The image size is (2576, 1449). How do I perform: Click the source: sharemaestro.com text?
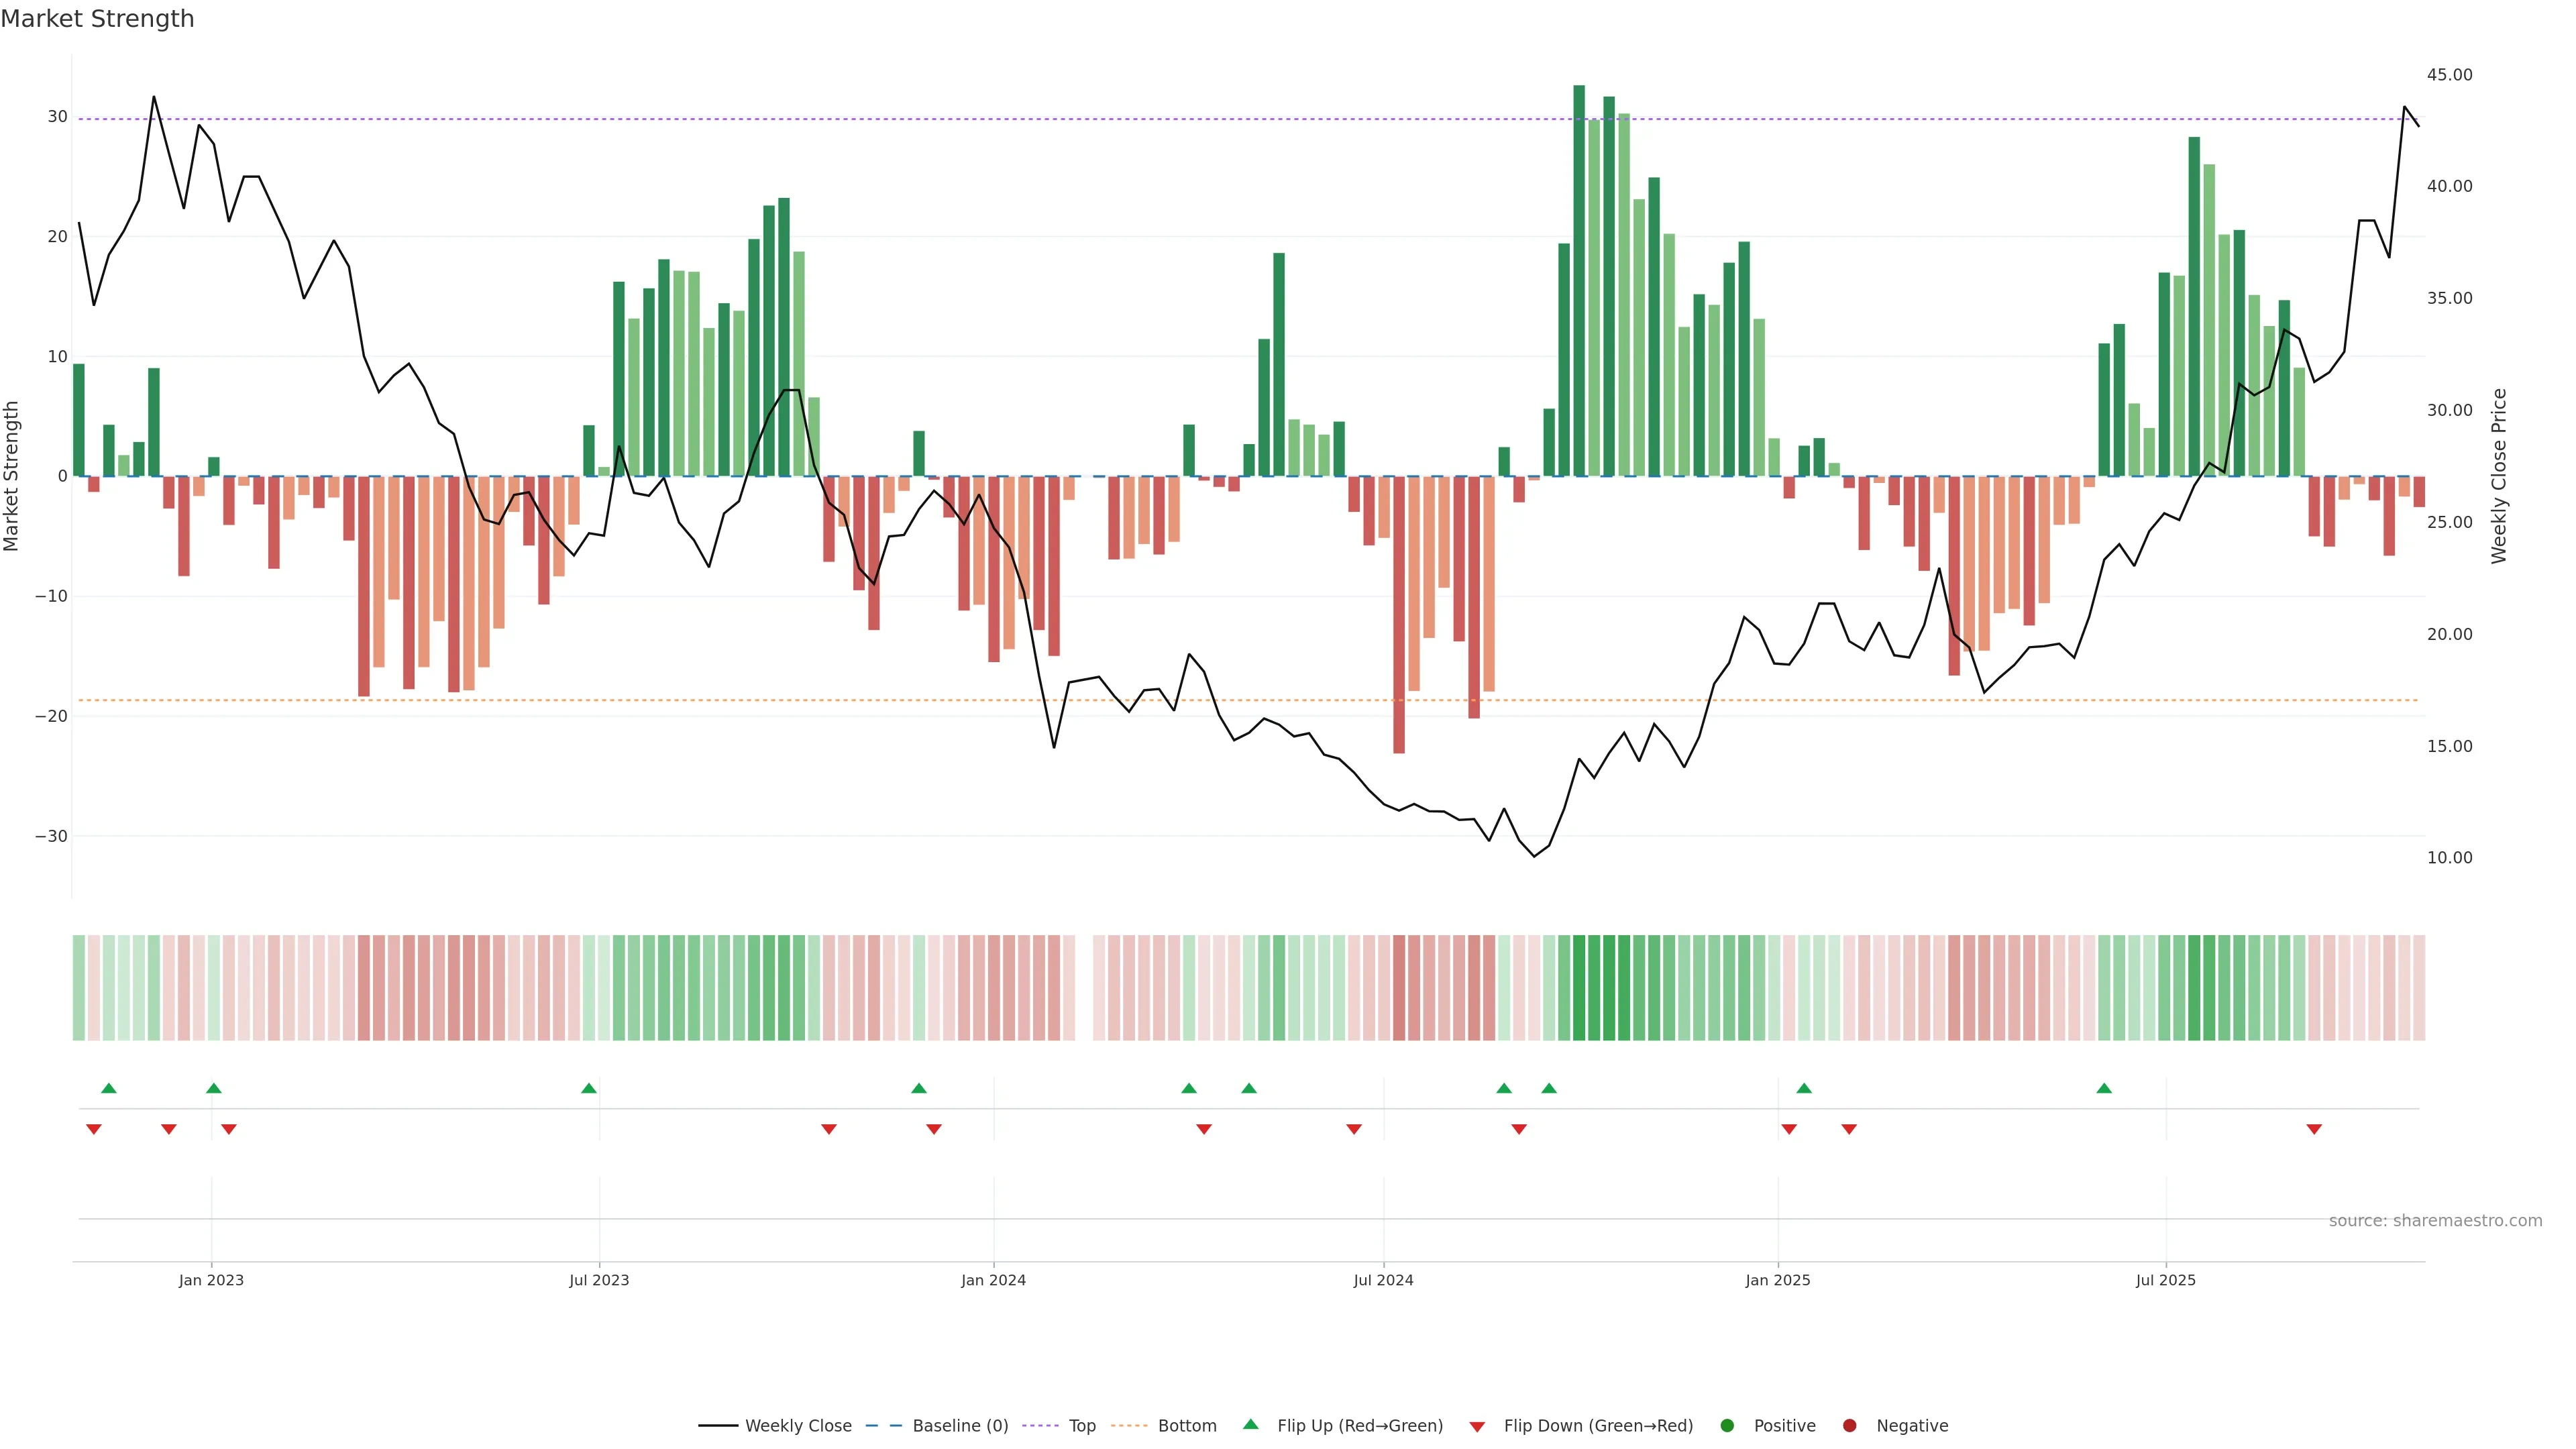[2435, 1221]
